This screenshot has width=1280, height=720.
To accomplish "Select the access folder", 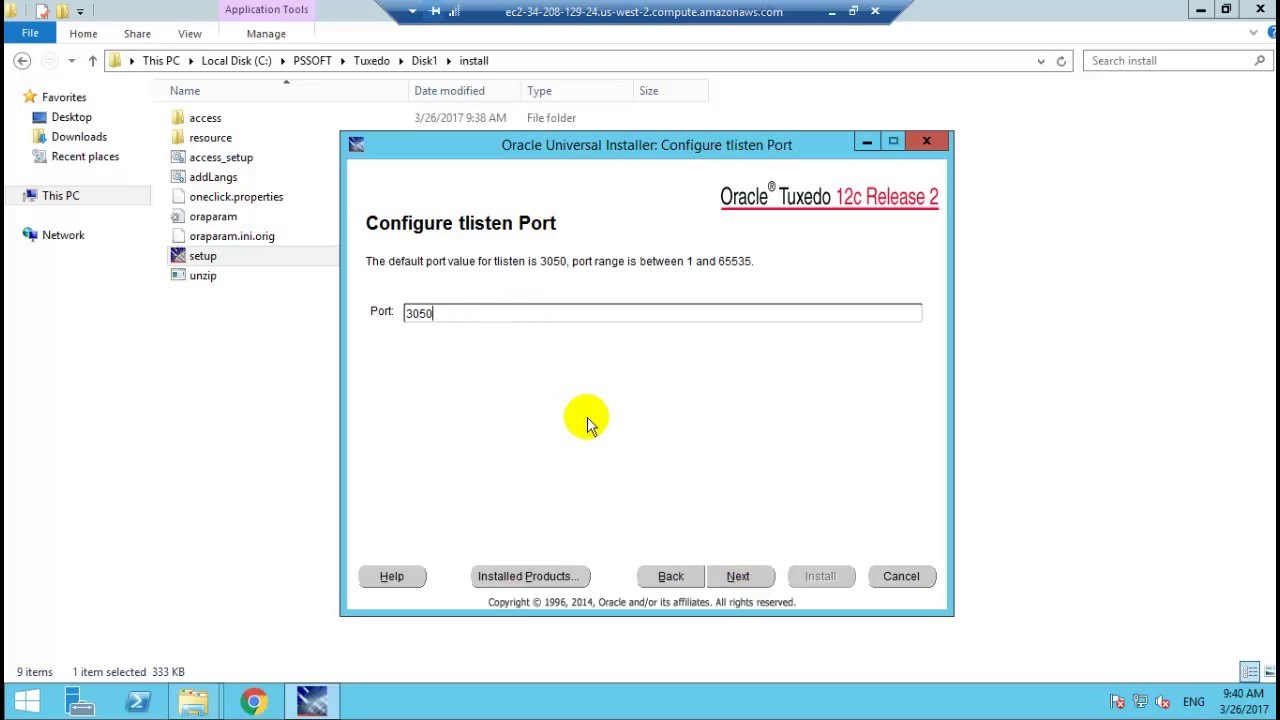I will click(205, 118).
